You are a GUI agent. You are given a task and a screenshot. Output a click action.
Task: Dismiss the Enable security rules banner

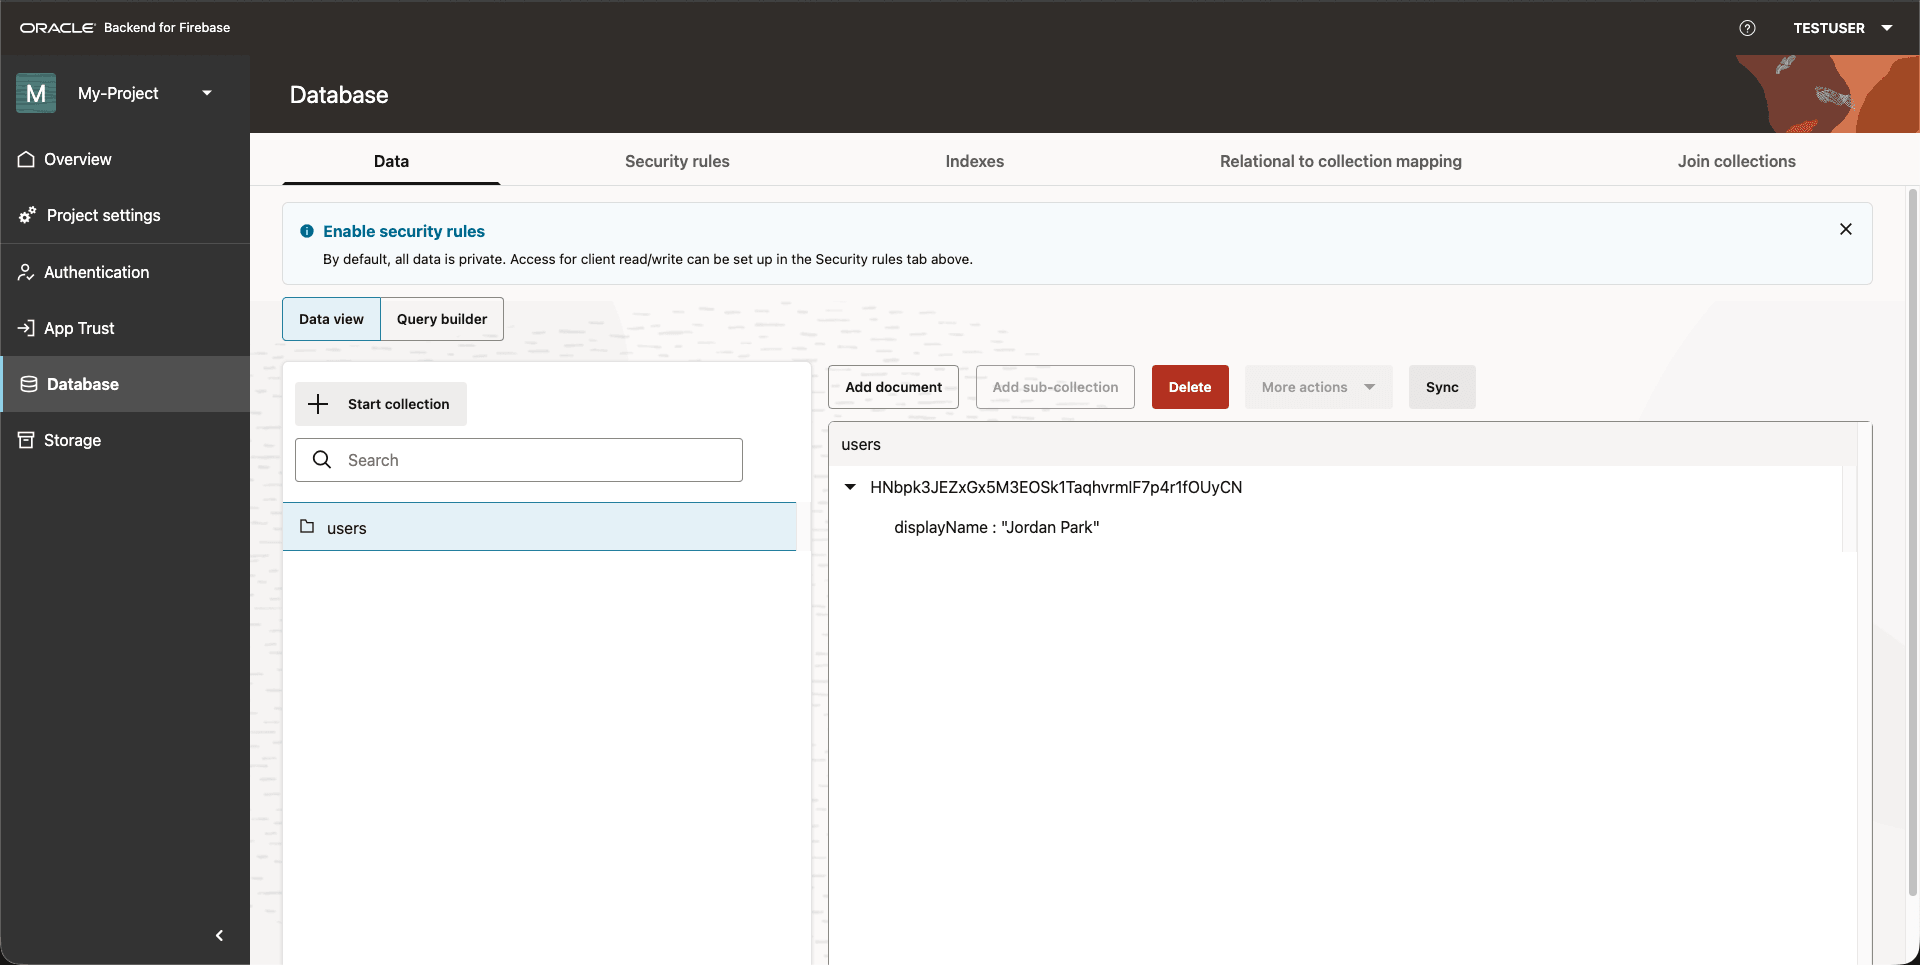click(x=1846, y=229)
